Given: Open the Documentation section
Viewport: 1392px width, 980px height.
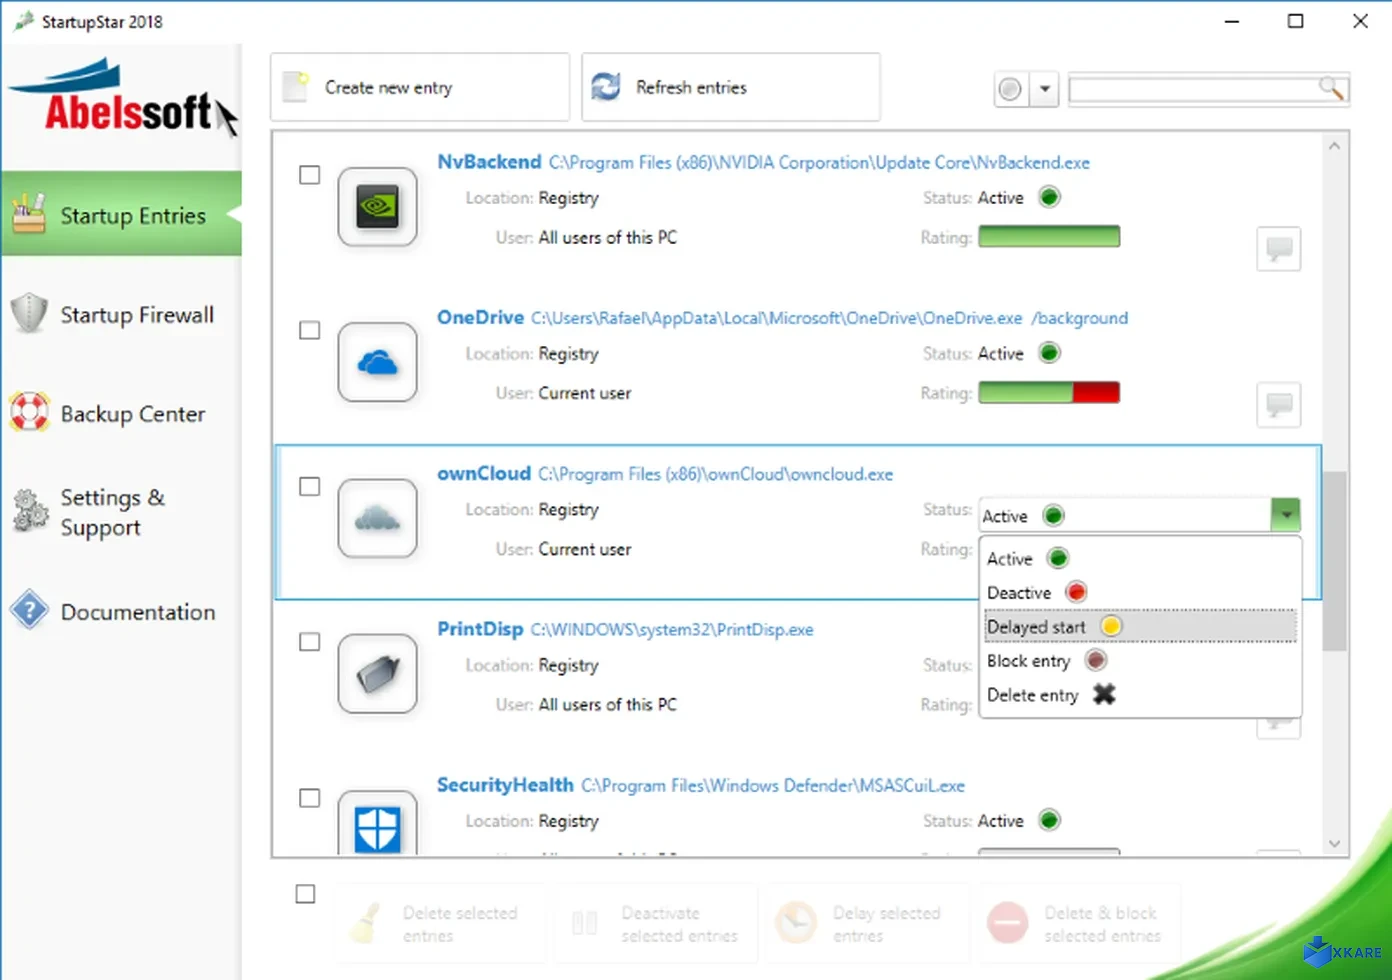Looking at the screenshot, I should pyautogui.click(x=120, y=612).
